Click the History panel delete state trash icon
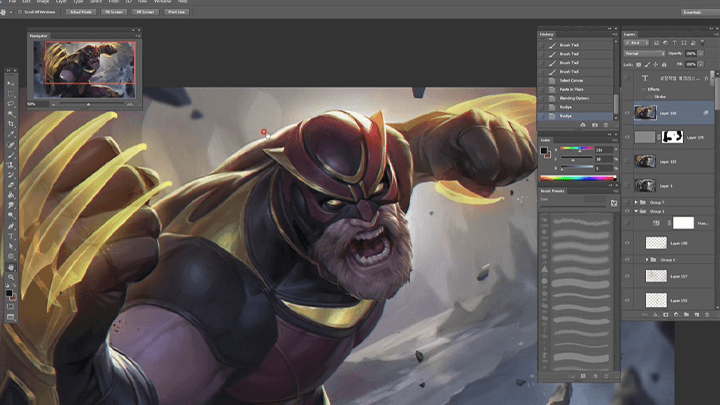 (x=606, y=125)
